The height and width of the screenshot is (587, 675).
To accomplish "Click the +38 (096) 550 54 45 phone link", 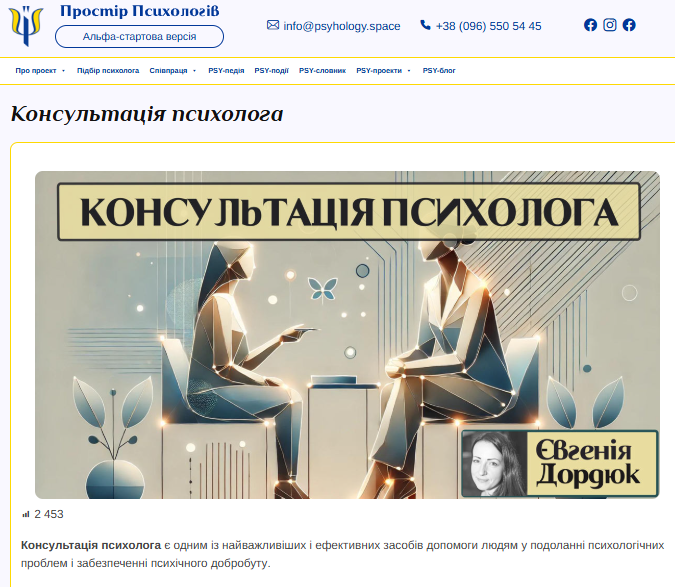I will (x=488, y=26).
